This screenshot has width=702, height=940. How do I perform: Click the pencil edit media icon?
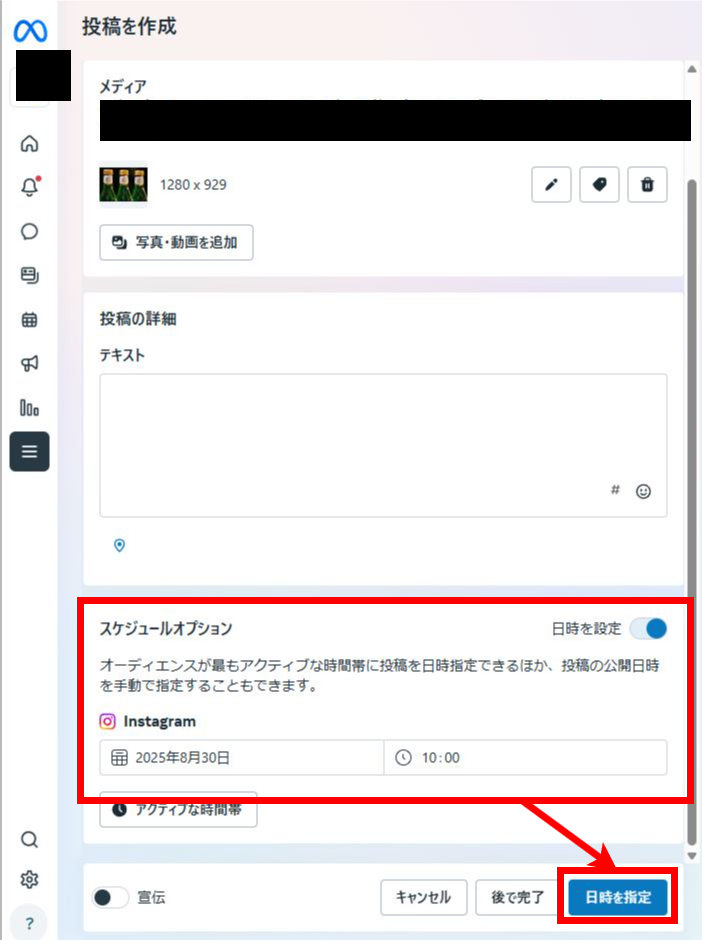pyautogui.click(x=551, y=185)
